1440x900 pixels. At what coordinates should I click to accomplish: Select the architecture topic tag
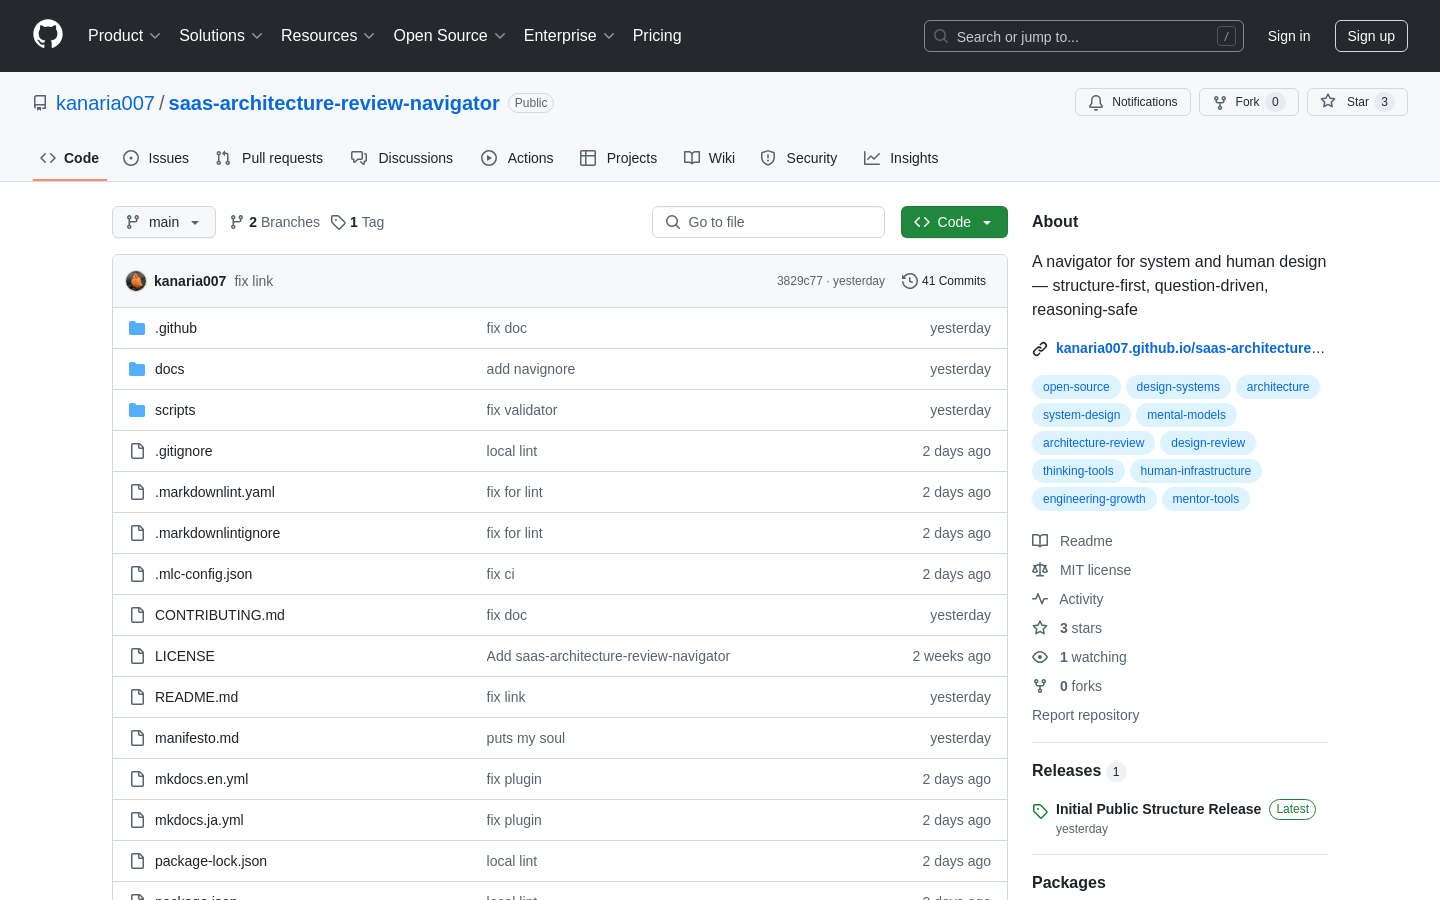[1278, 387]
